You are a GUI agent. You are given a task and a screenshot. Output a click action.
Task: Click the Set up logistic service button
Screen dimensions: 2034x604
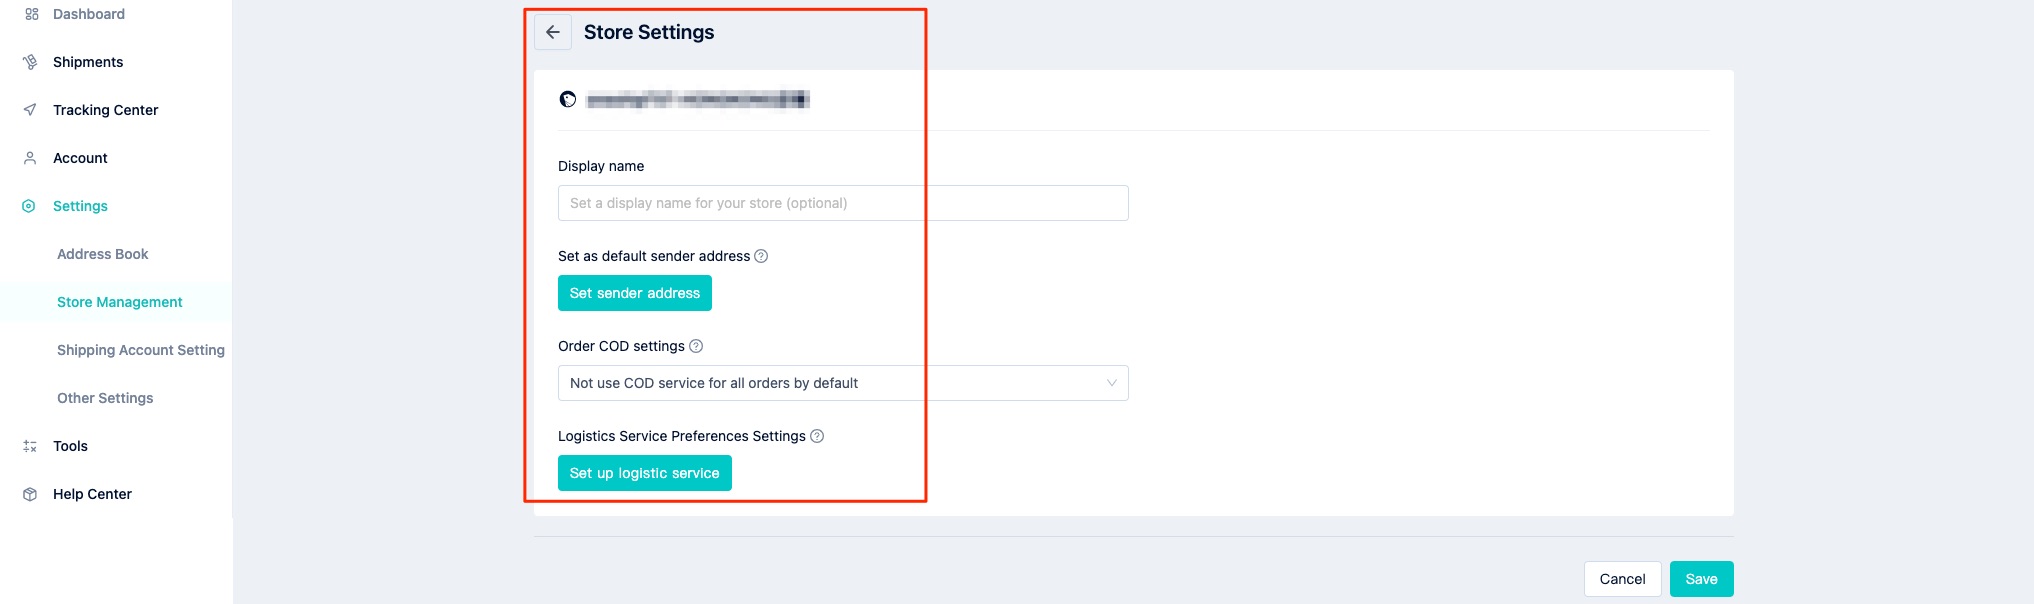[x=645, y=473]
